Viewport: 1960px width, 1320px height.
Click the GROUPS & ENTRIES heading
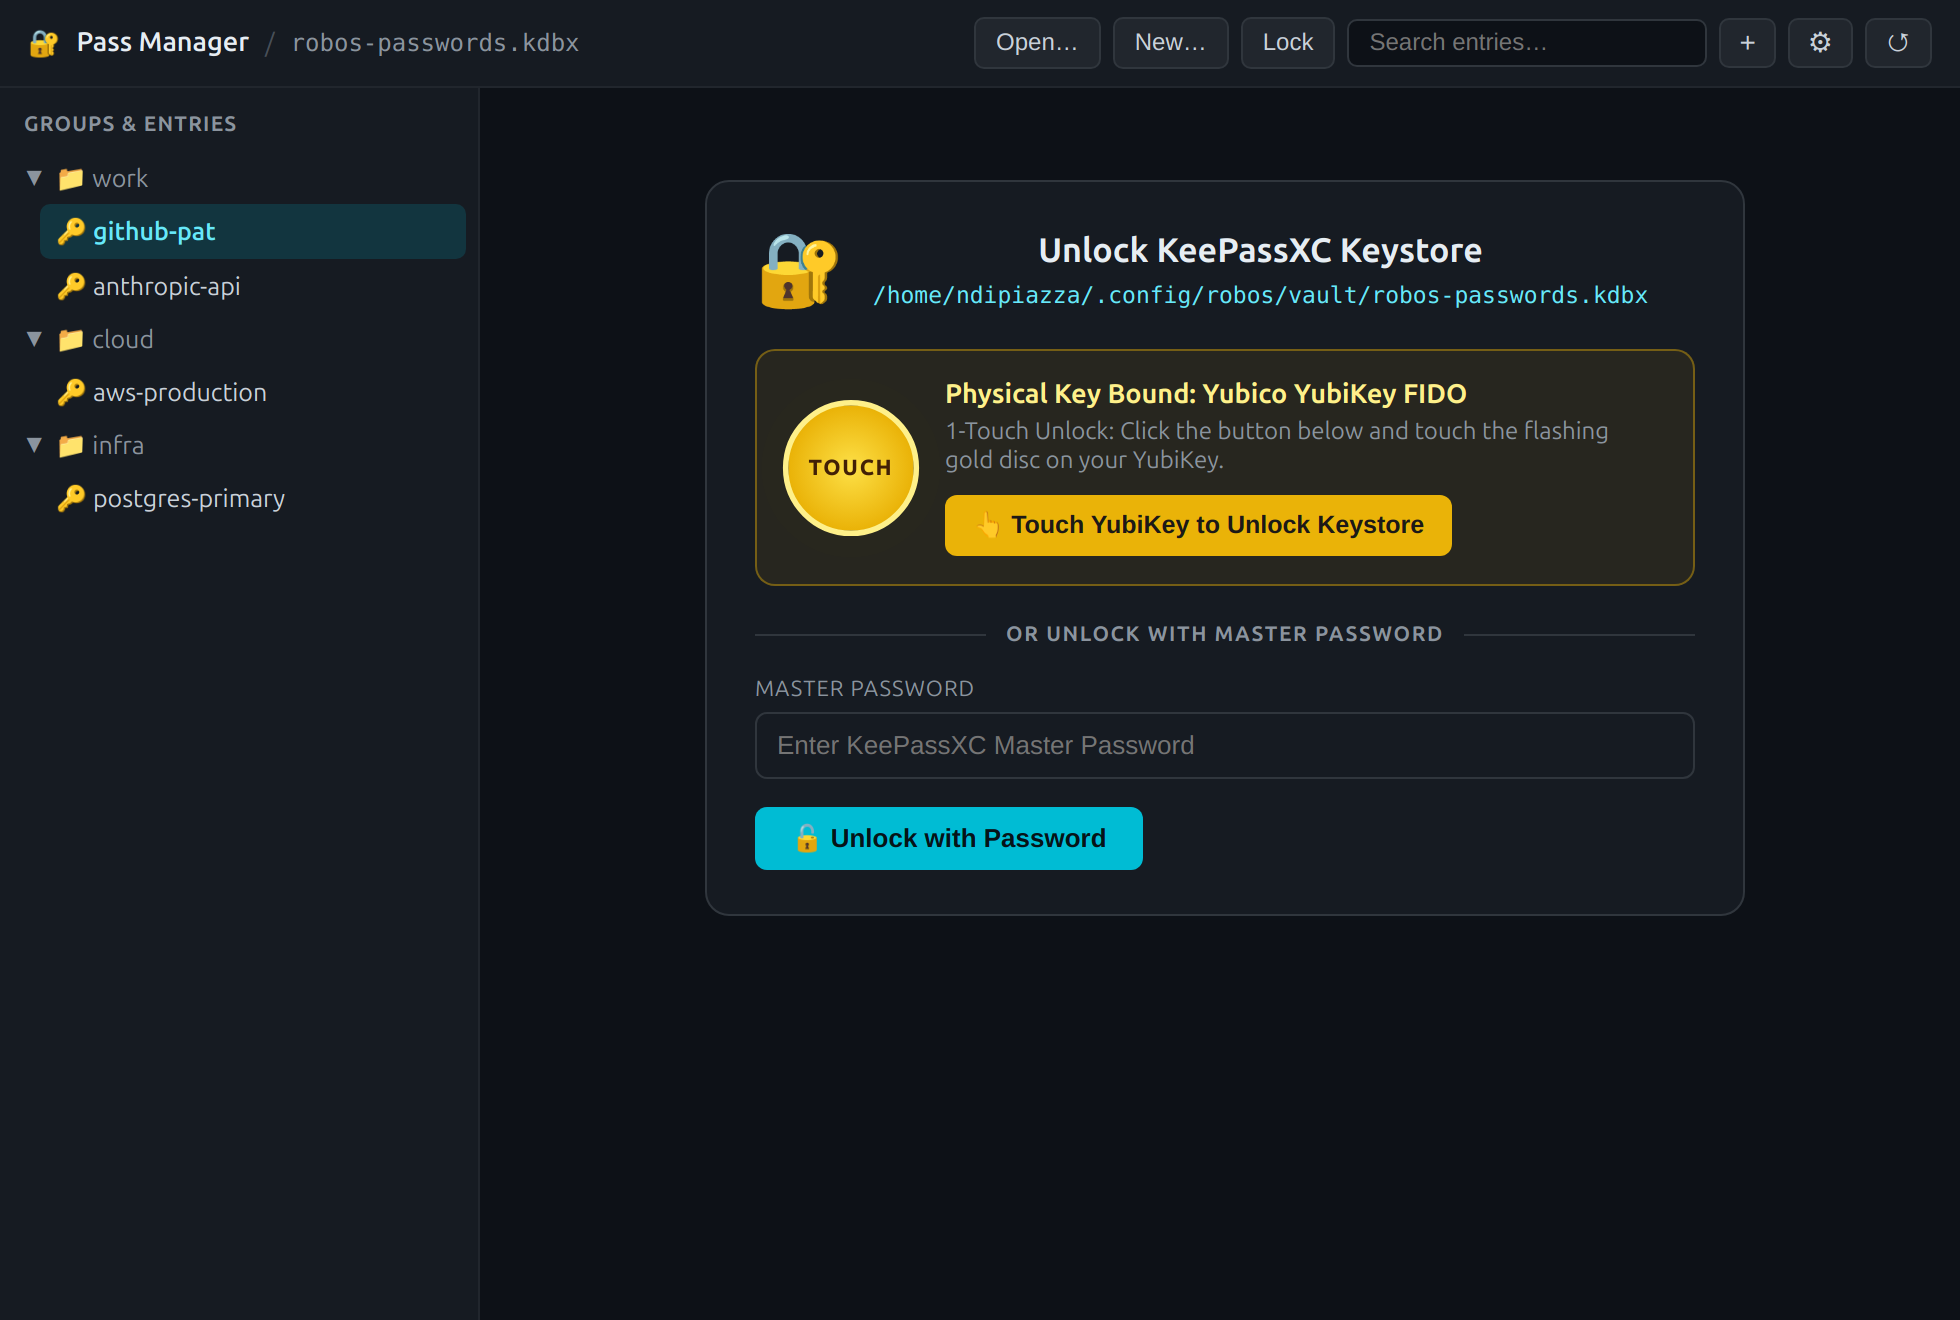(130, 124)
